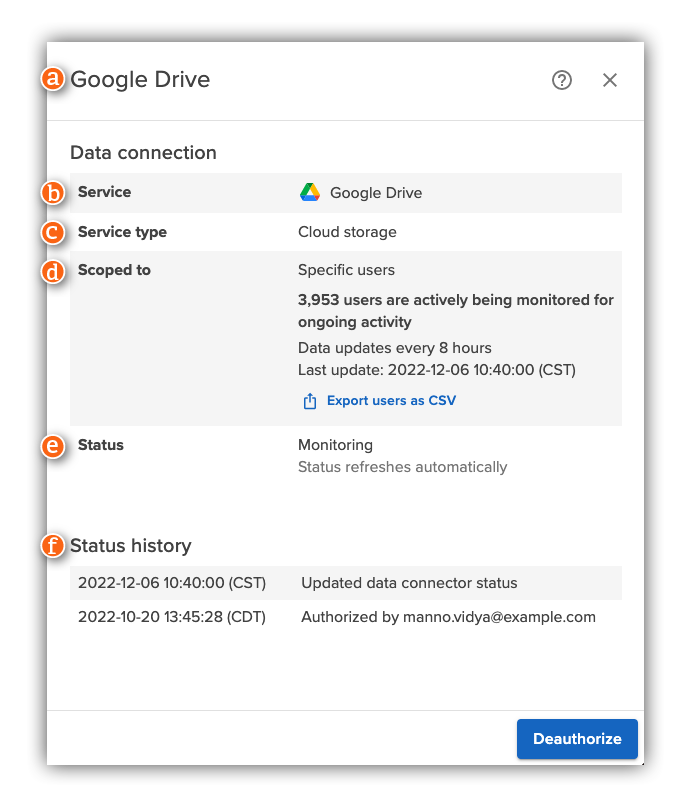Click the Status row label

(101, 445)
